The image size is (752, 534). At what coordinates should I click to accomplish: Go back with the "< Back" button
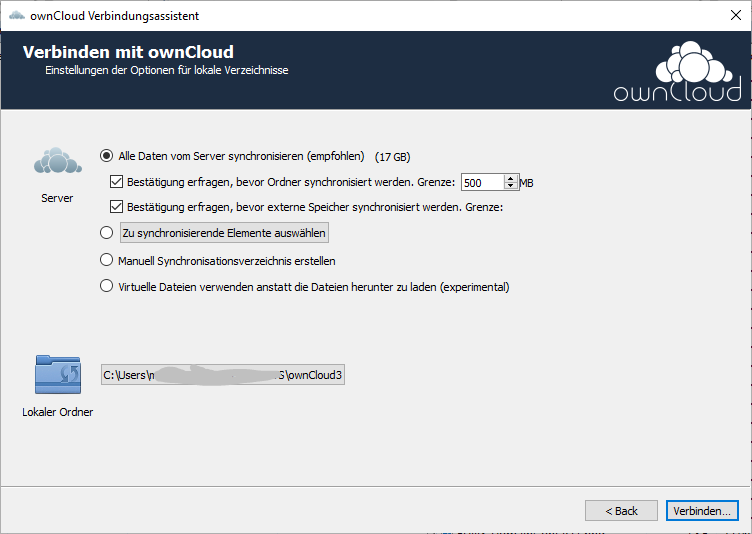621,511
